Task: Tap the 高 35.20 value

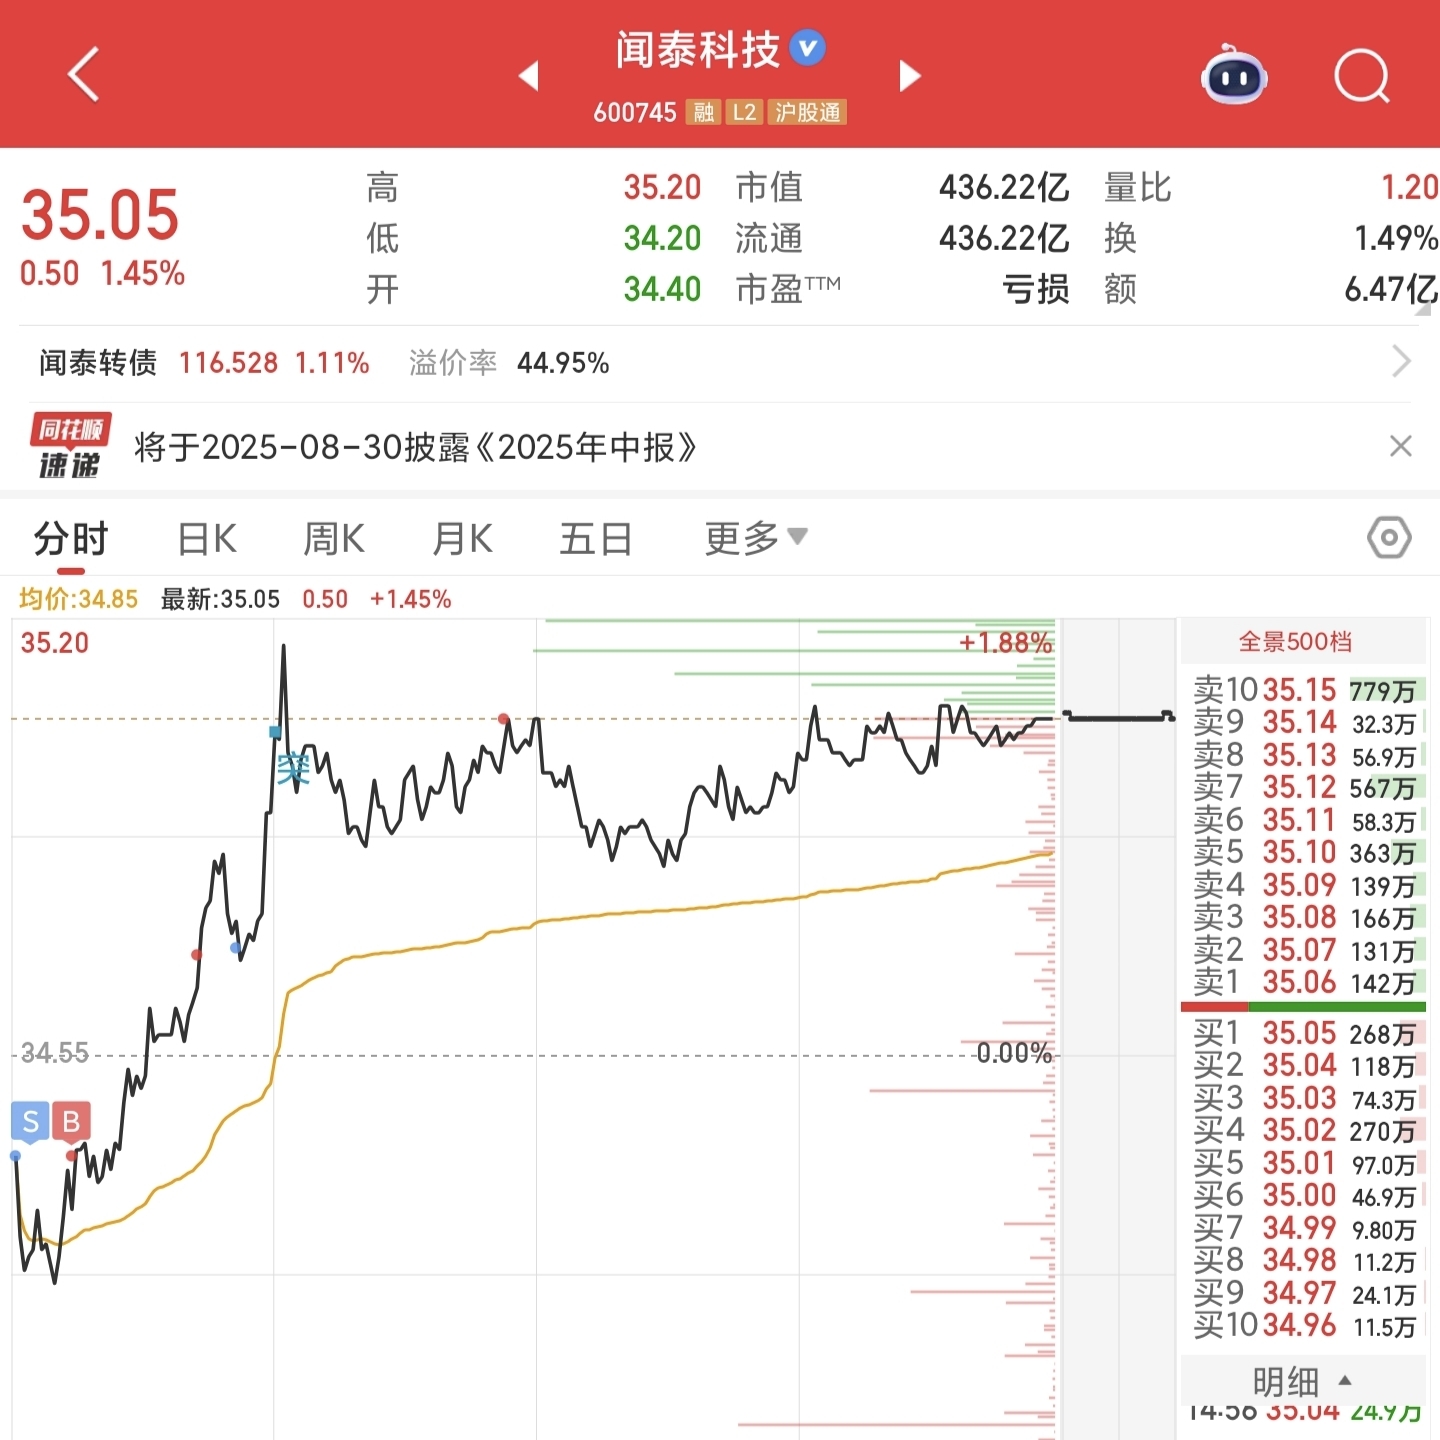Action: tap(662, 187)
